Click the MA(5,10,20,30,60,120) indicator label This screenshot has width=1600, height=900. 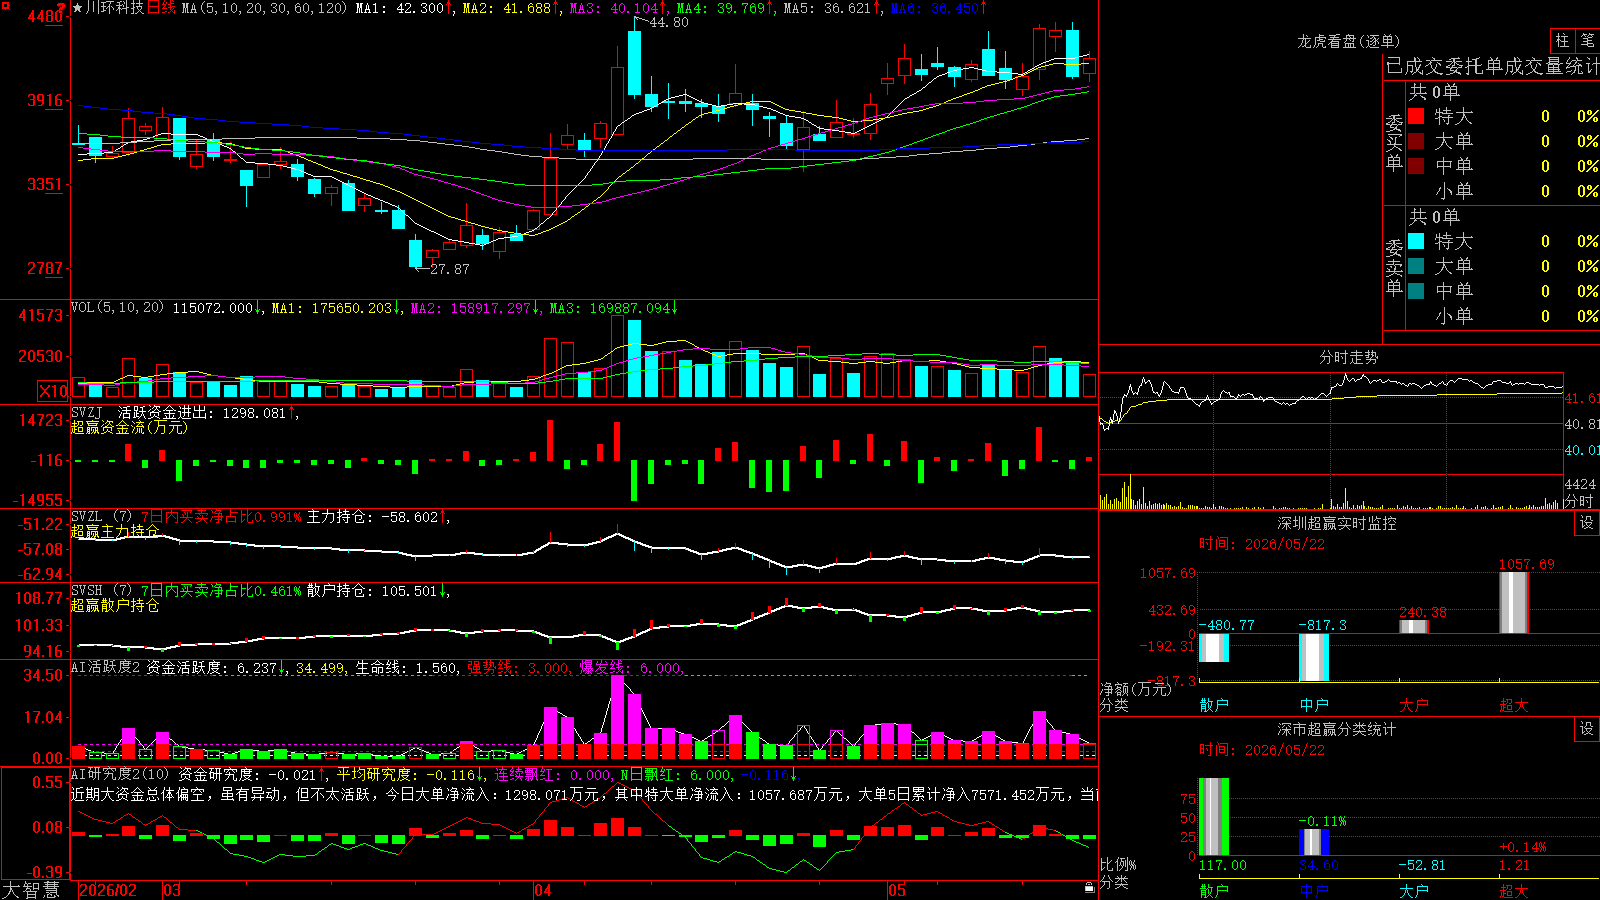264,8
